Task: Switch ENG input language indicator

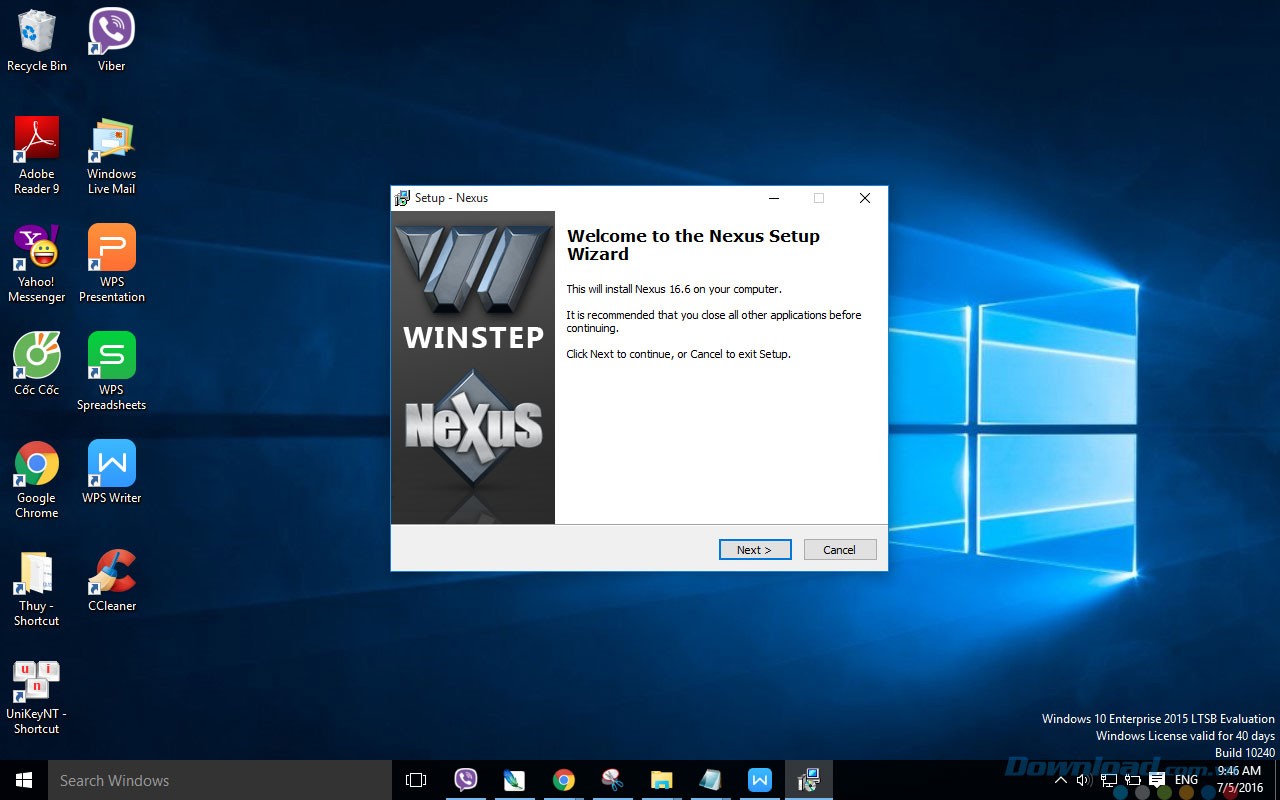Action: coord(1186,780)
